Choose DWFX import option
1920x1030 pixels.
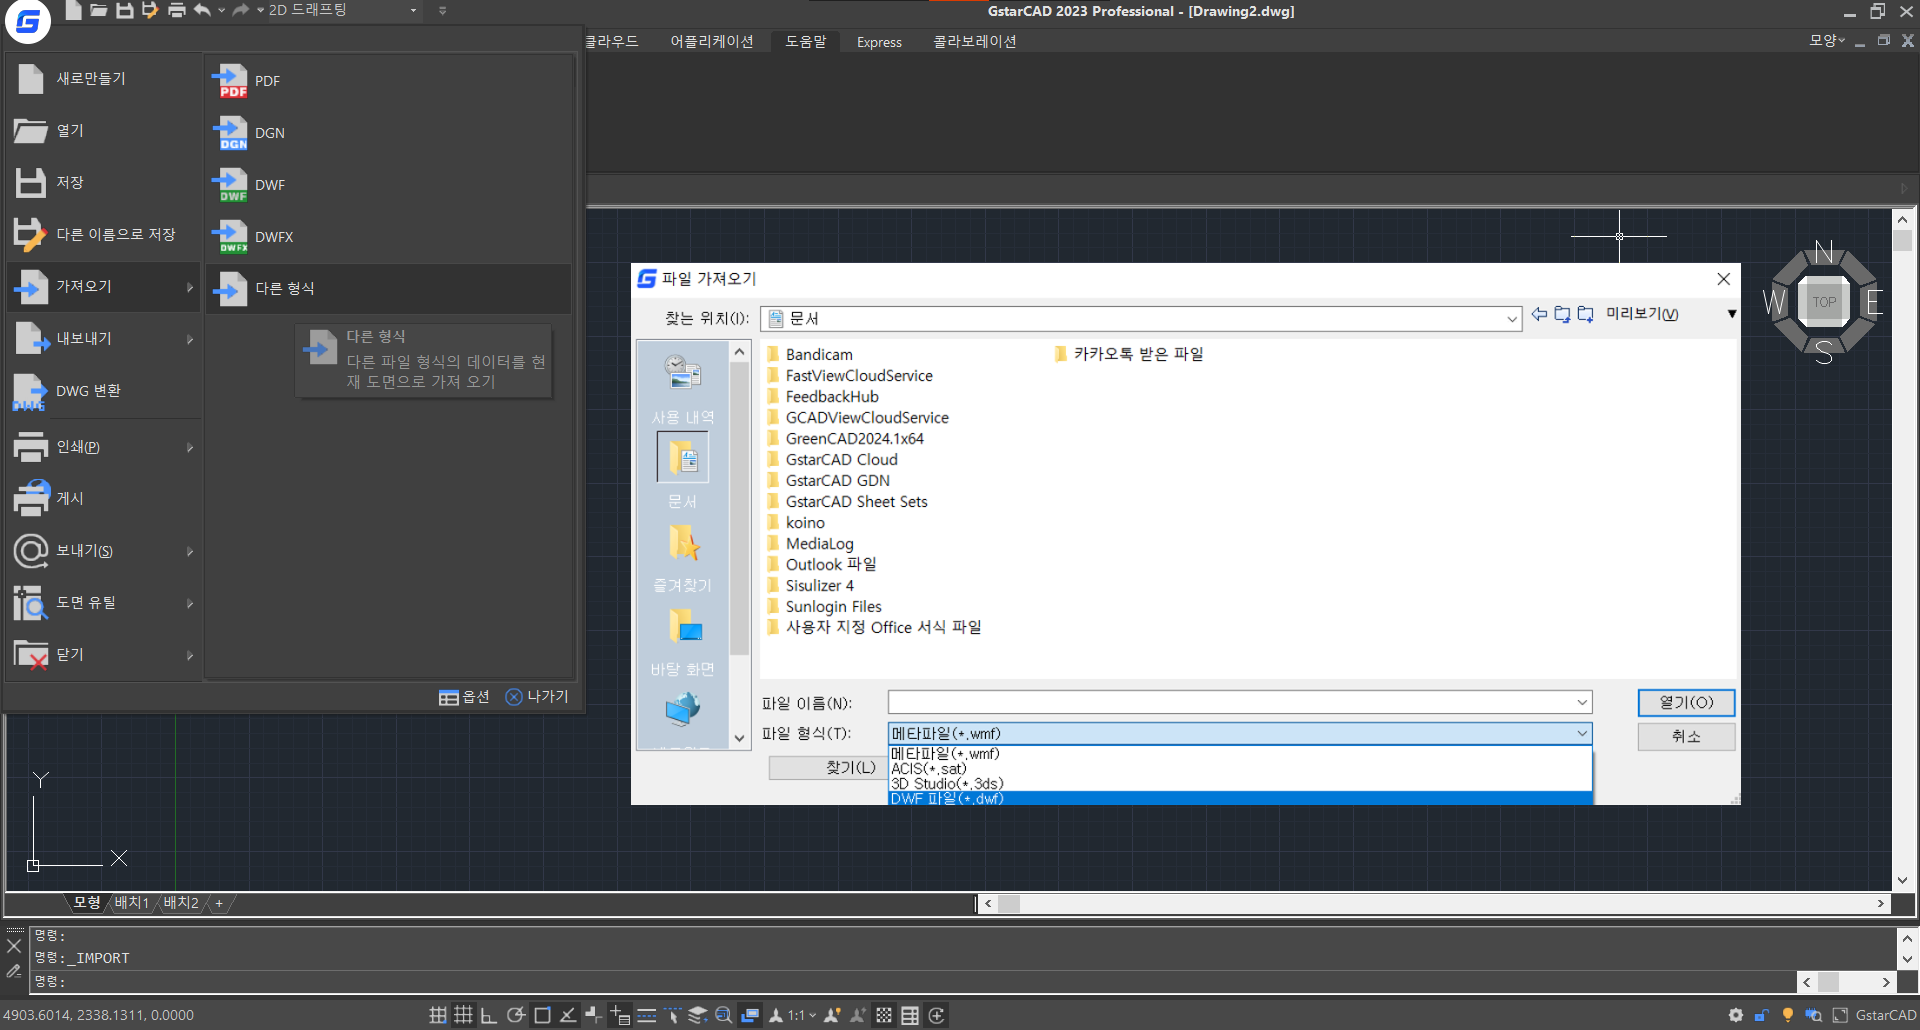(x=388, y=237)
